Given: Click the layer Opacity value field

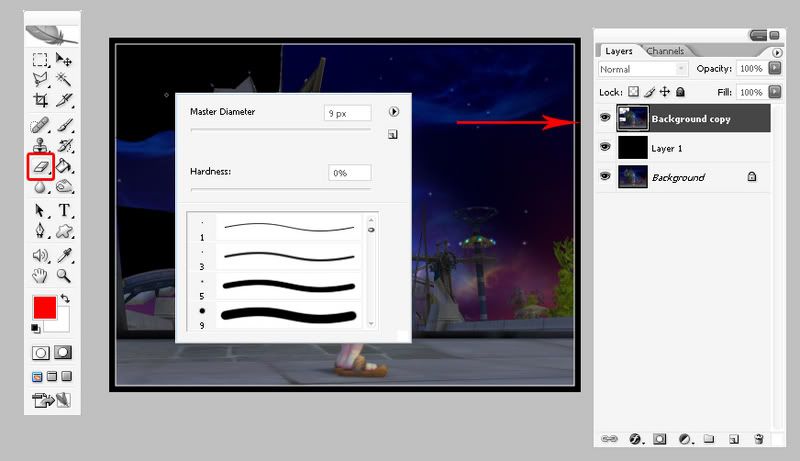Looking at the screenshot, I should point(751,69).
